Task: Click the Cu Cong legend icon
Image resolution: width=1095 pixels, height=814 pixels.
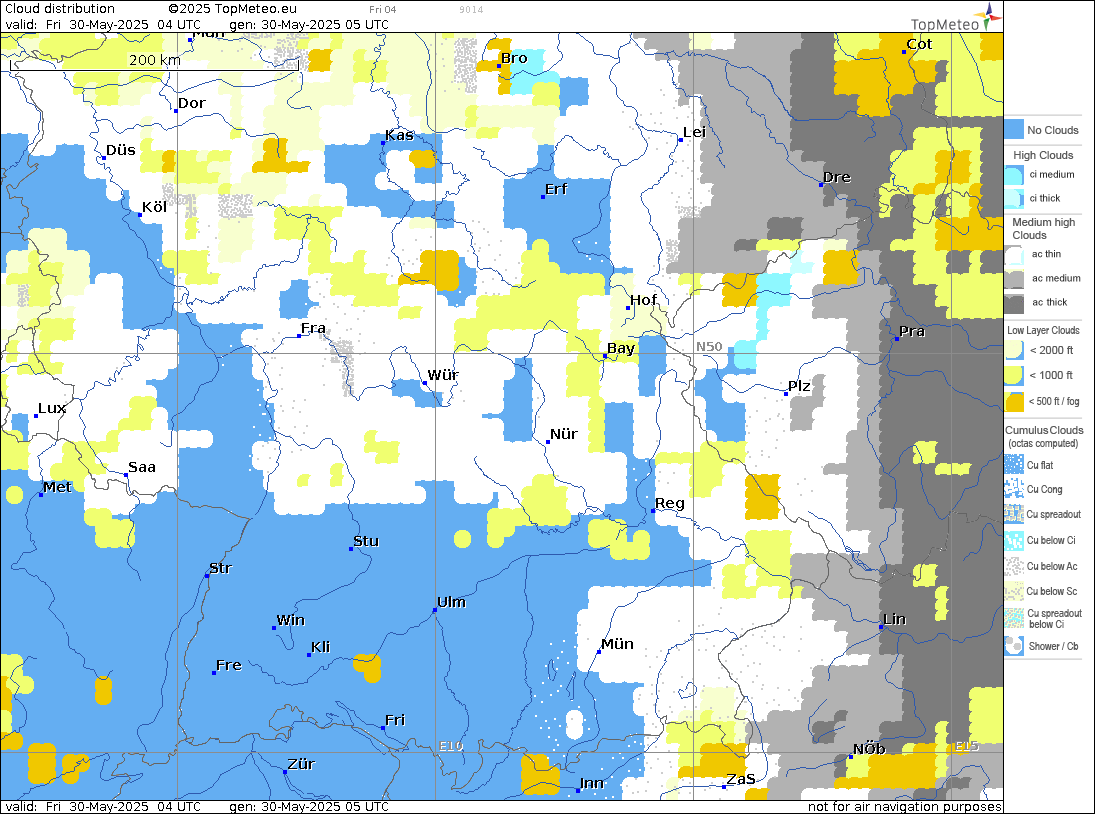Action: (x=1014, y=489)
